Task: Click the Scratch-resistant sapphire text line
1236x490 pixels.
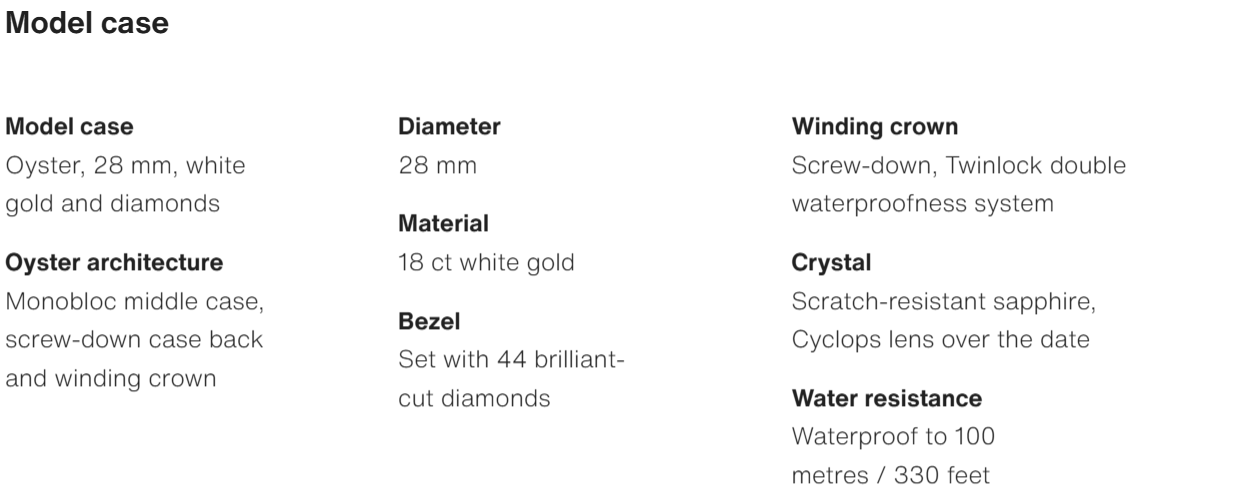Action: pyautogui.click(x=951, y=301)
